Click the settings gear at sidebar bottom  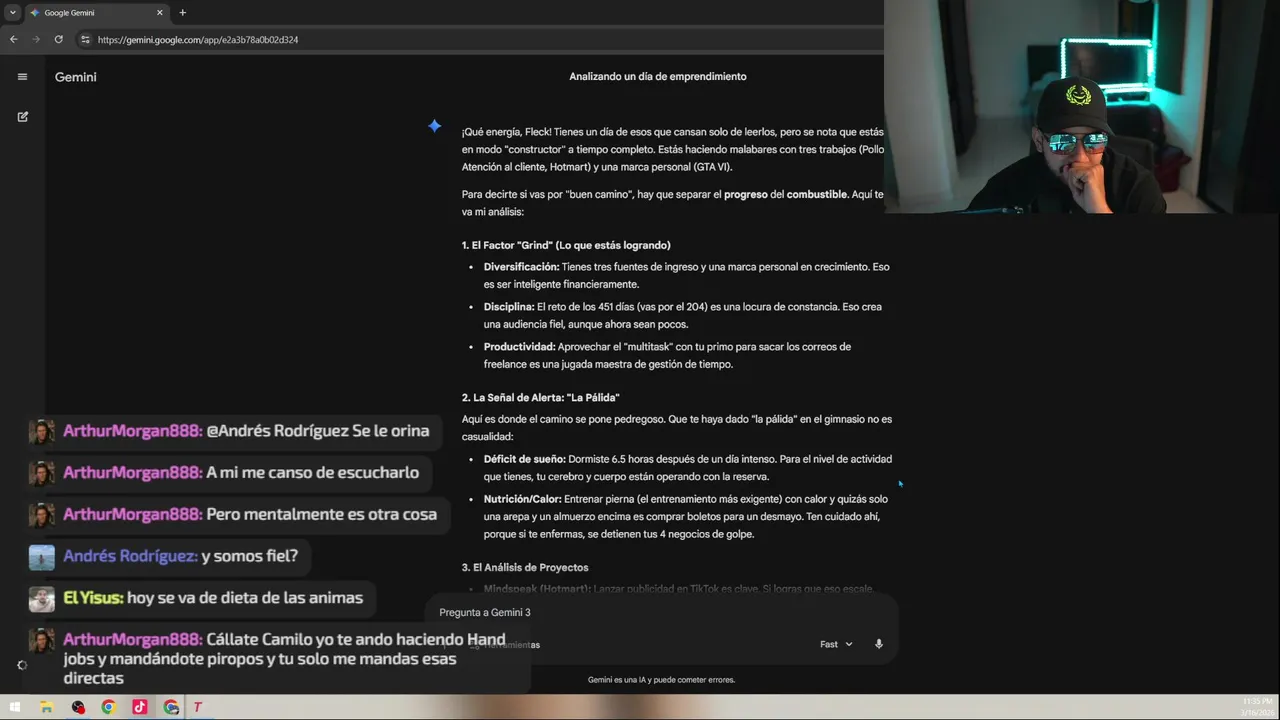tap(22, 665)
